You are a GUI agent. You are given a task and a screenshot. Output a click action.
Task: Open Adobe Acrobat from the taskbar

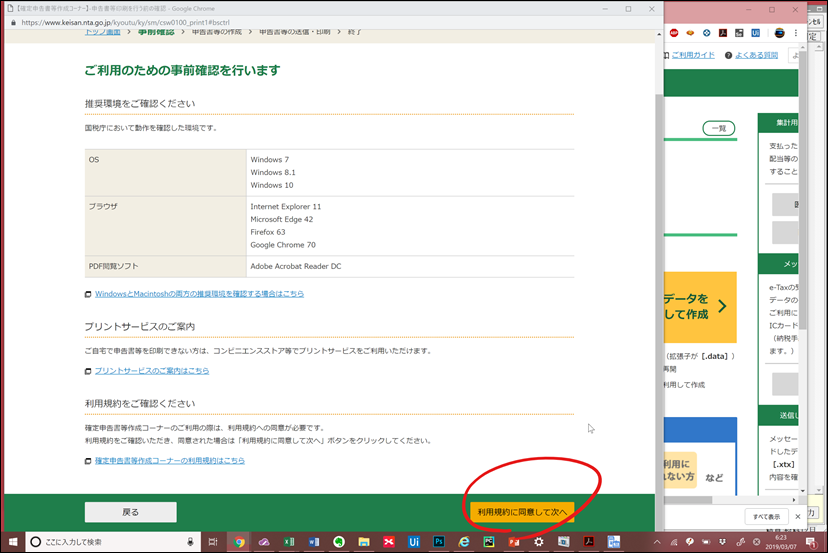point(588,541)
